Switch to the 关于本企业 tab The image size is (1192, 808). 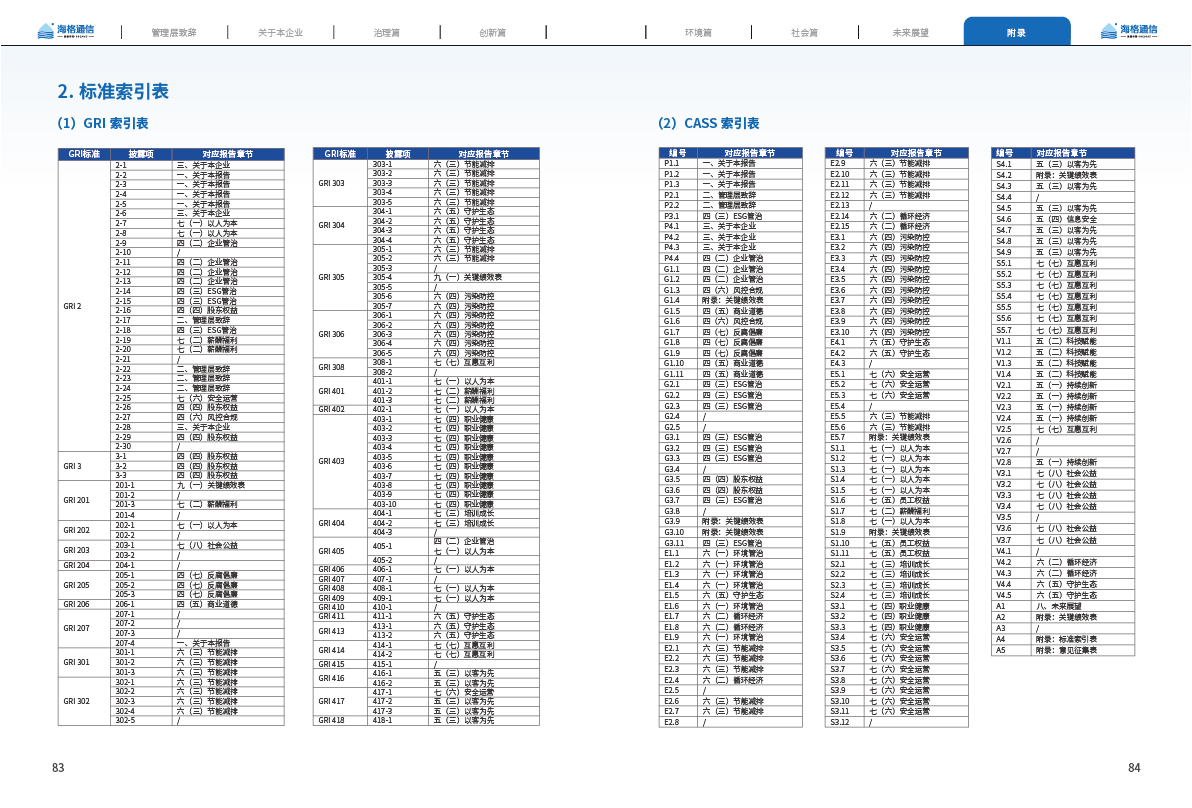point(280,32)
